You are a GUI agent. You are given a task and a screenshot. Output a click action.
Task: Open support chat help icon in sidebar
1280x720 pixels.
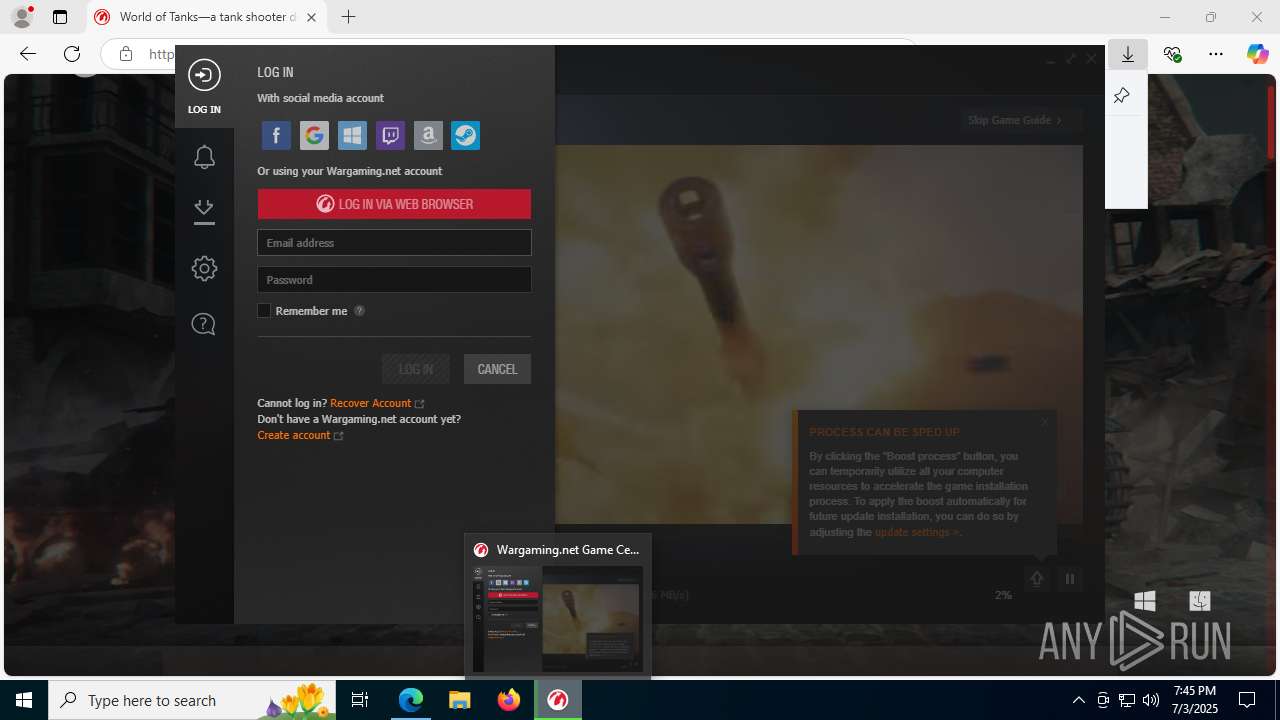[203, 324]
